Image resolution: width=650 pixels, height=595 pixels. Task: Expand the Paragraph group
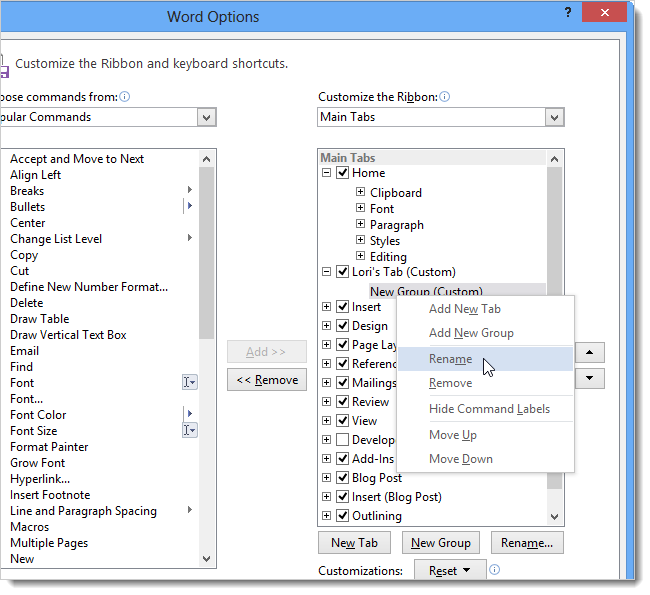[360, 224]
